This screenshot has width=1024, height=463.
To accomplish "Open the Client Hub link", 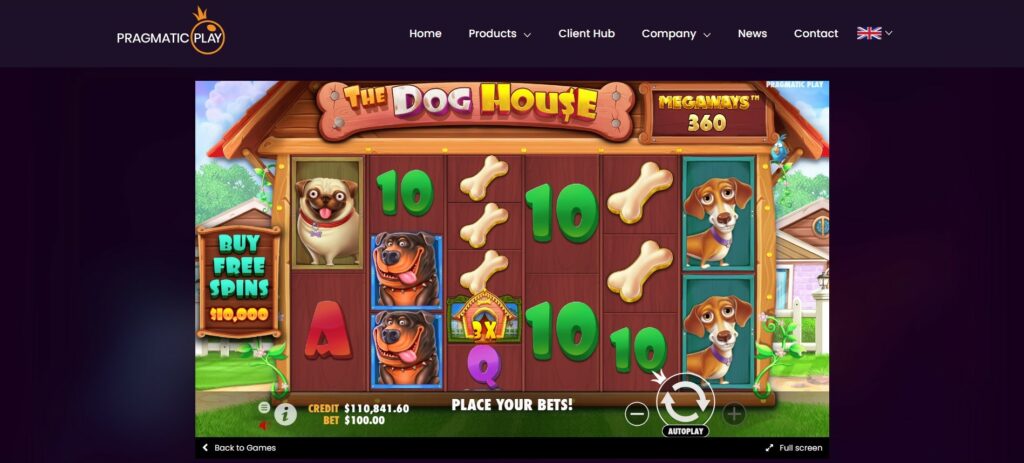I will pyautogui.click(x=586, y=34).
